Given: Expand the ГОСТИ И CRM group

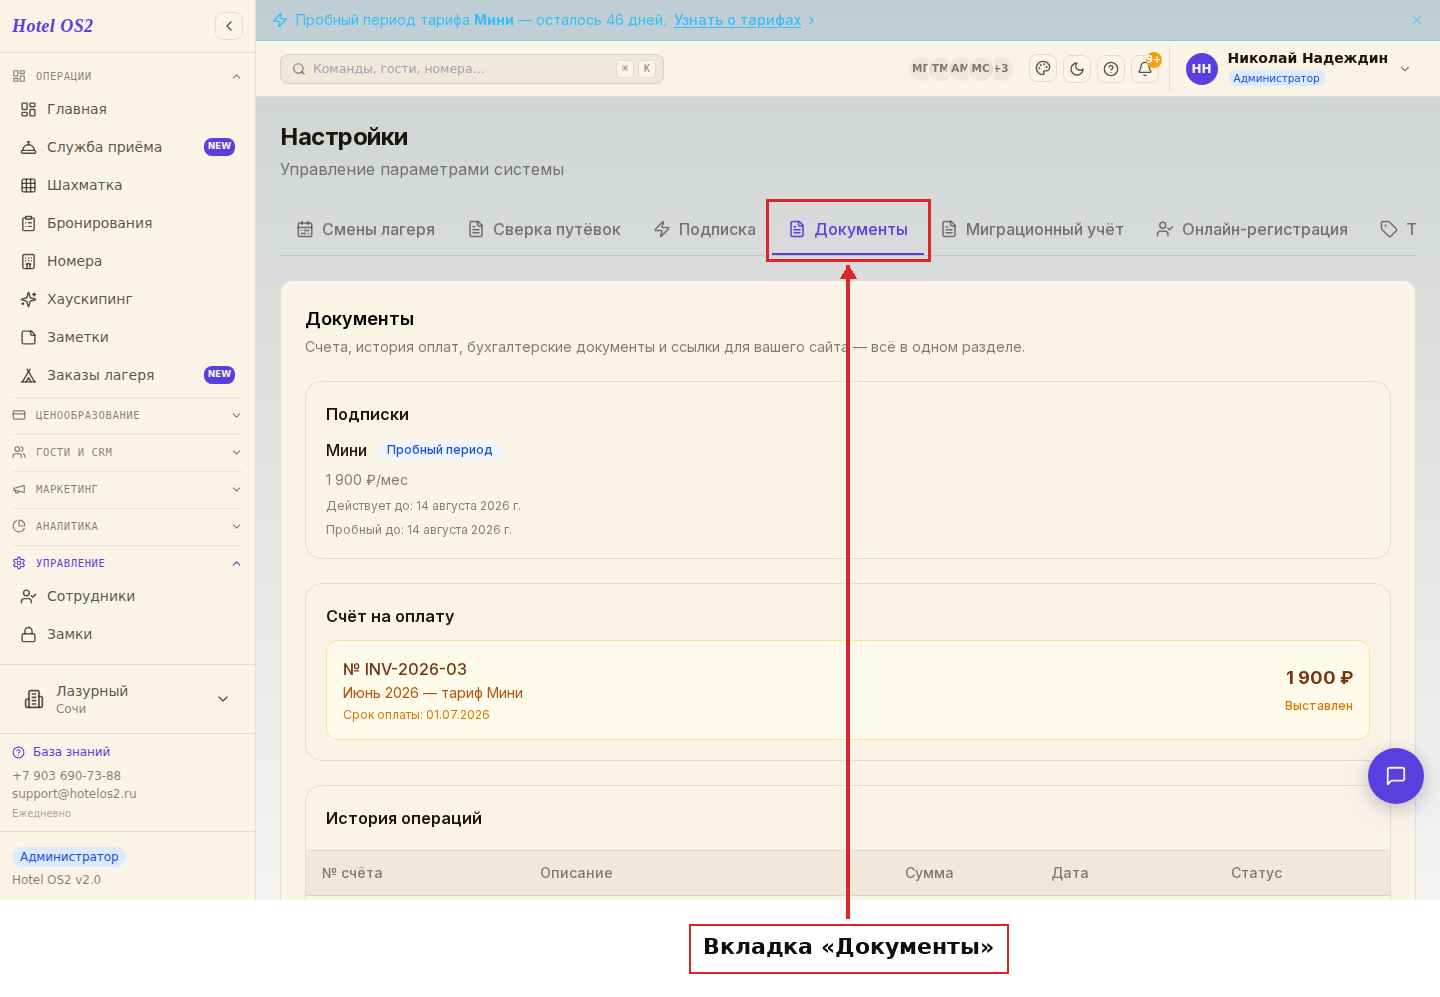Looking at the screenshot, I should [x=127, y=452].
